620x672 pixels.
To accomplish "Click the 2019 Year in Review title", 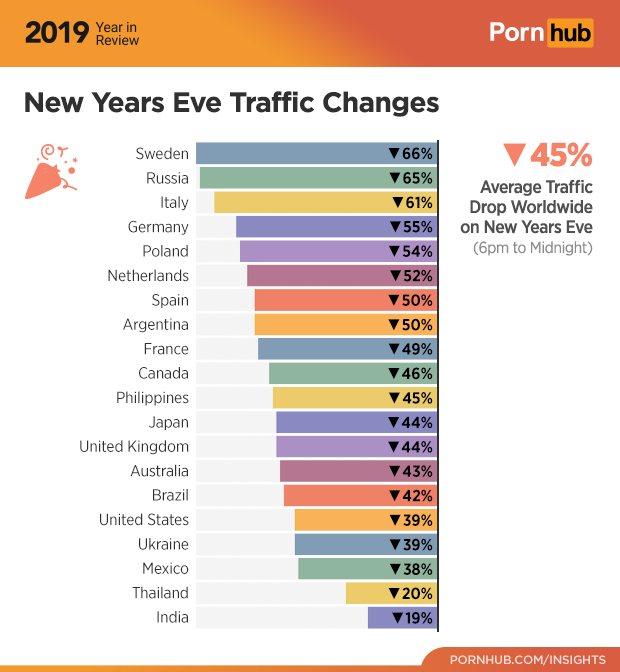I will [82, 33].
